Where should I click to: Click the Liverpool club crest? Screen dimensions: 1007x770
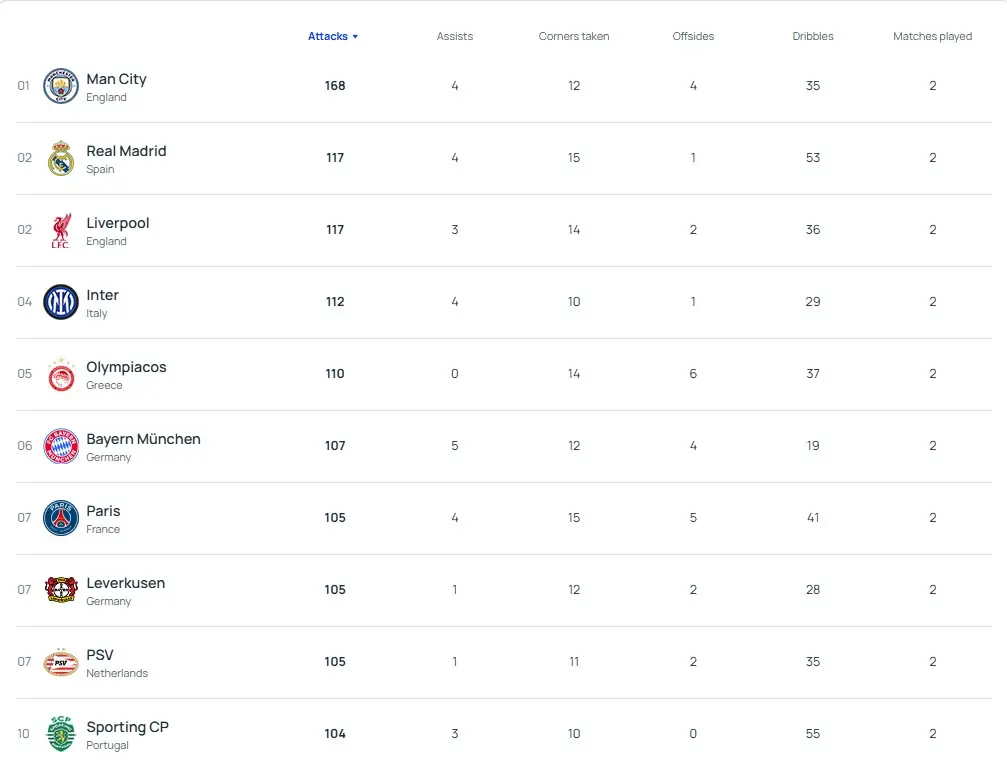pos(61,231)
